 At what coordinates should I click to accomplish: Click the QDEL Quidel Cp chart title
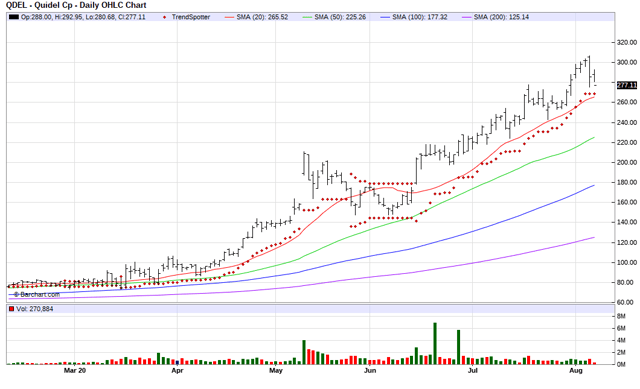click(76, 5)
